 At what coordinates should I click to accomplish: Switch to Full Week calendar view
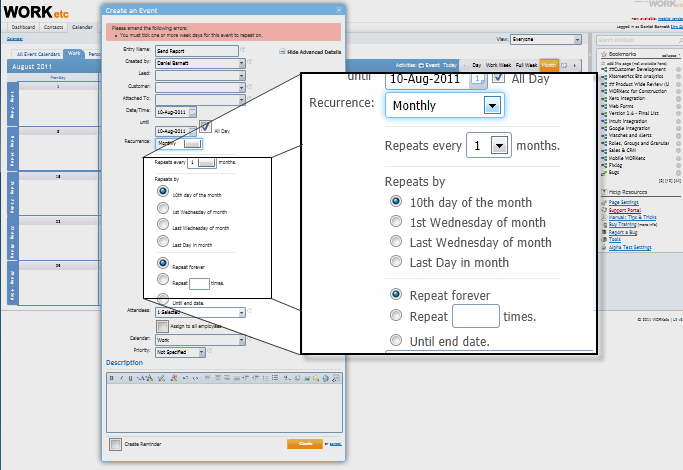(x=525, y=64)
